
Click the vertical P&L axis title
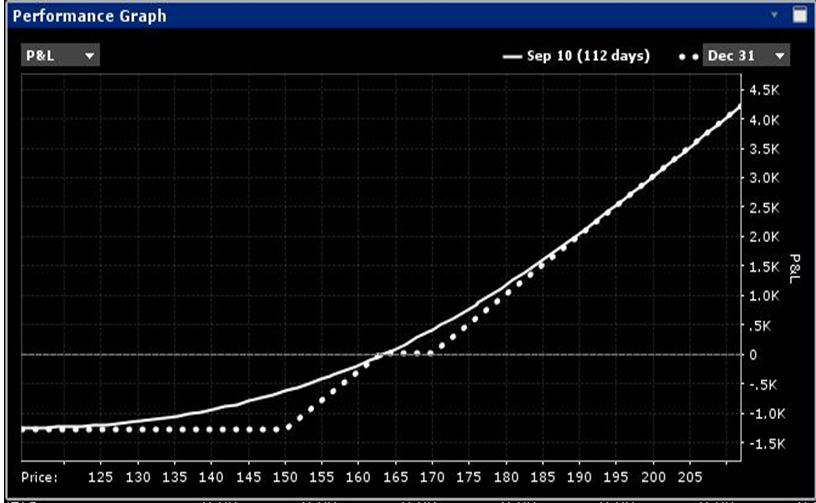click(794, 268)
